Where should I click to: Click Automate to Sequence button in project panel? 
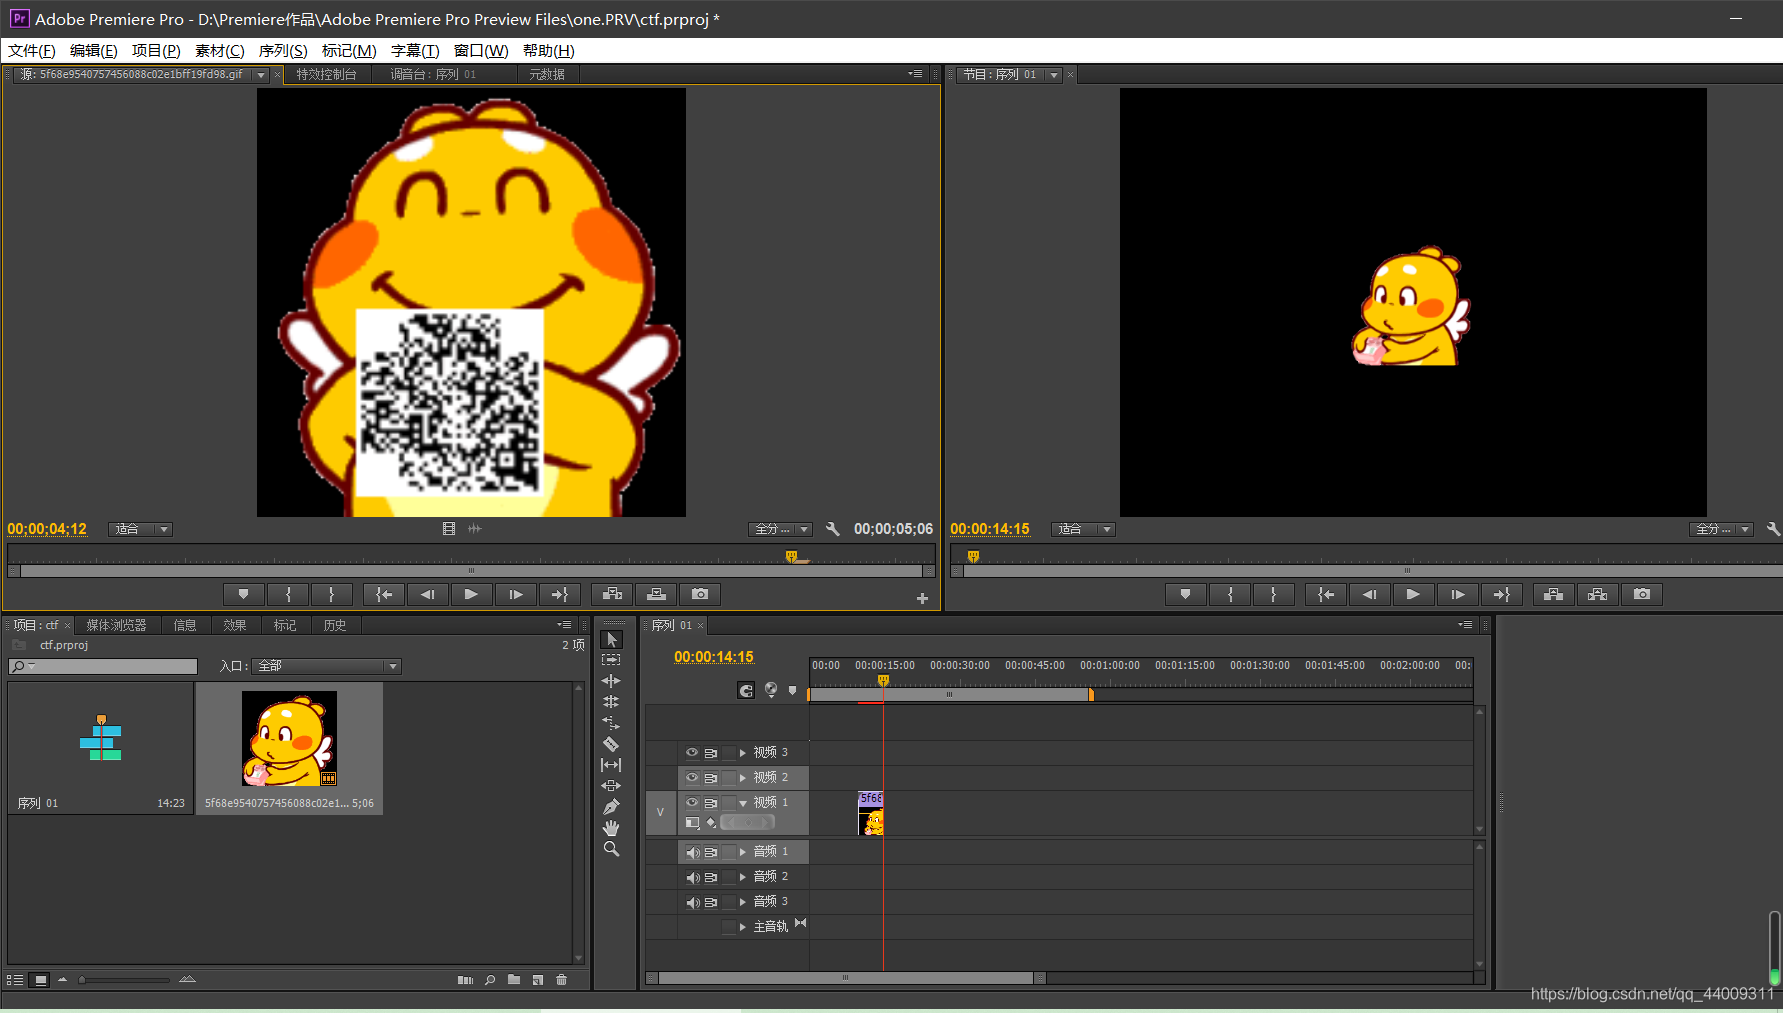(x=465, y=980)
